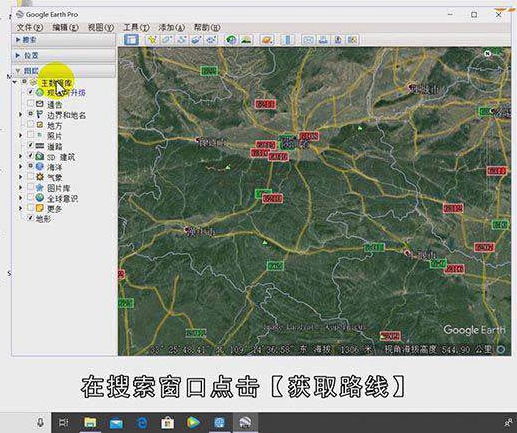517x433 pixels.
Task: Open Microsoft Store from the taskbar
Action: 168,423
